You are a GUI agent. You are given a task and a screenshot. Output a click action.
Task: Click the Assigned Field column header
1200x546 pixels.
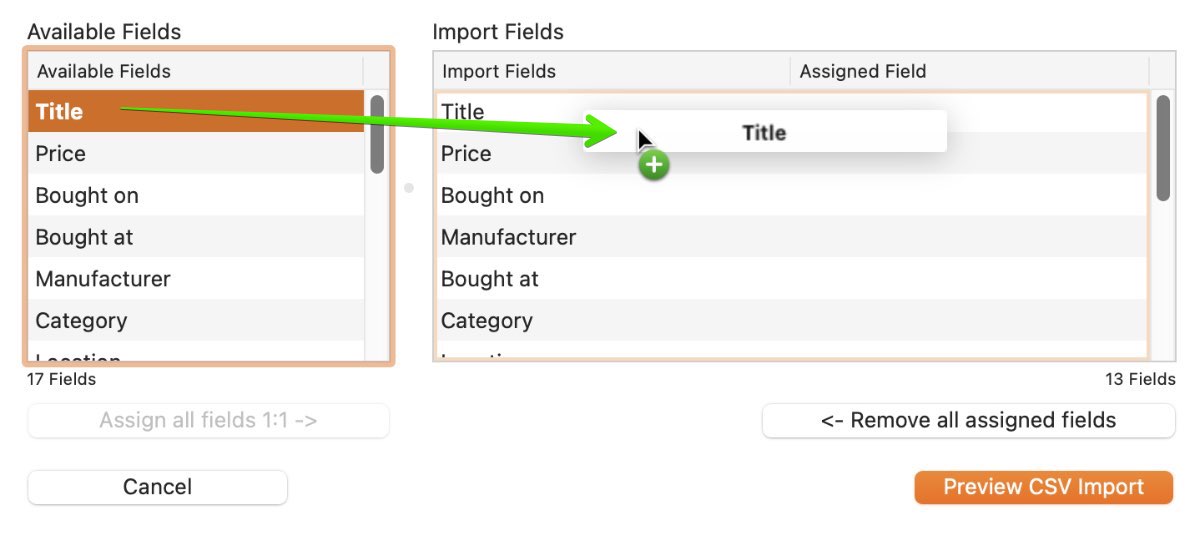[x=969, y=71]
